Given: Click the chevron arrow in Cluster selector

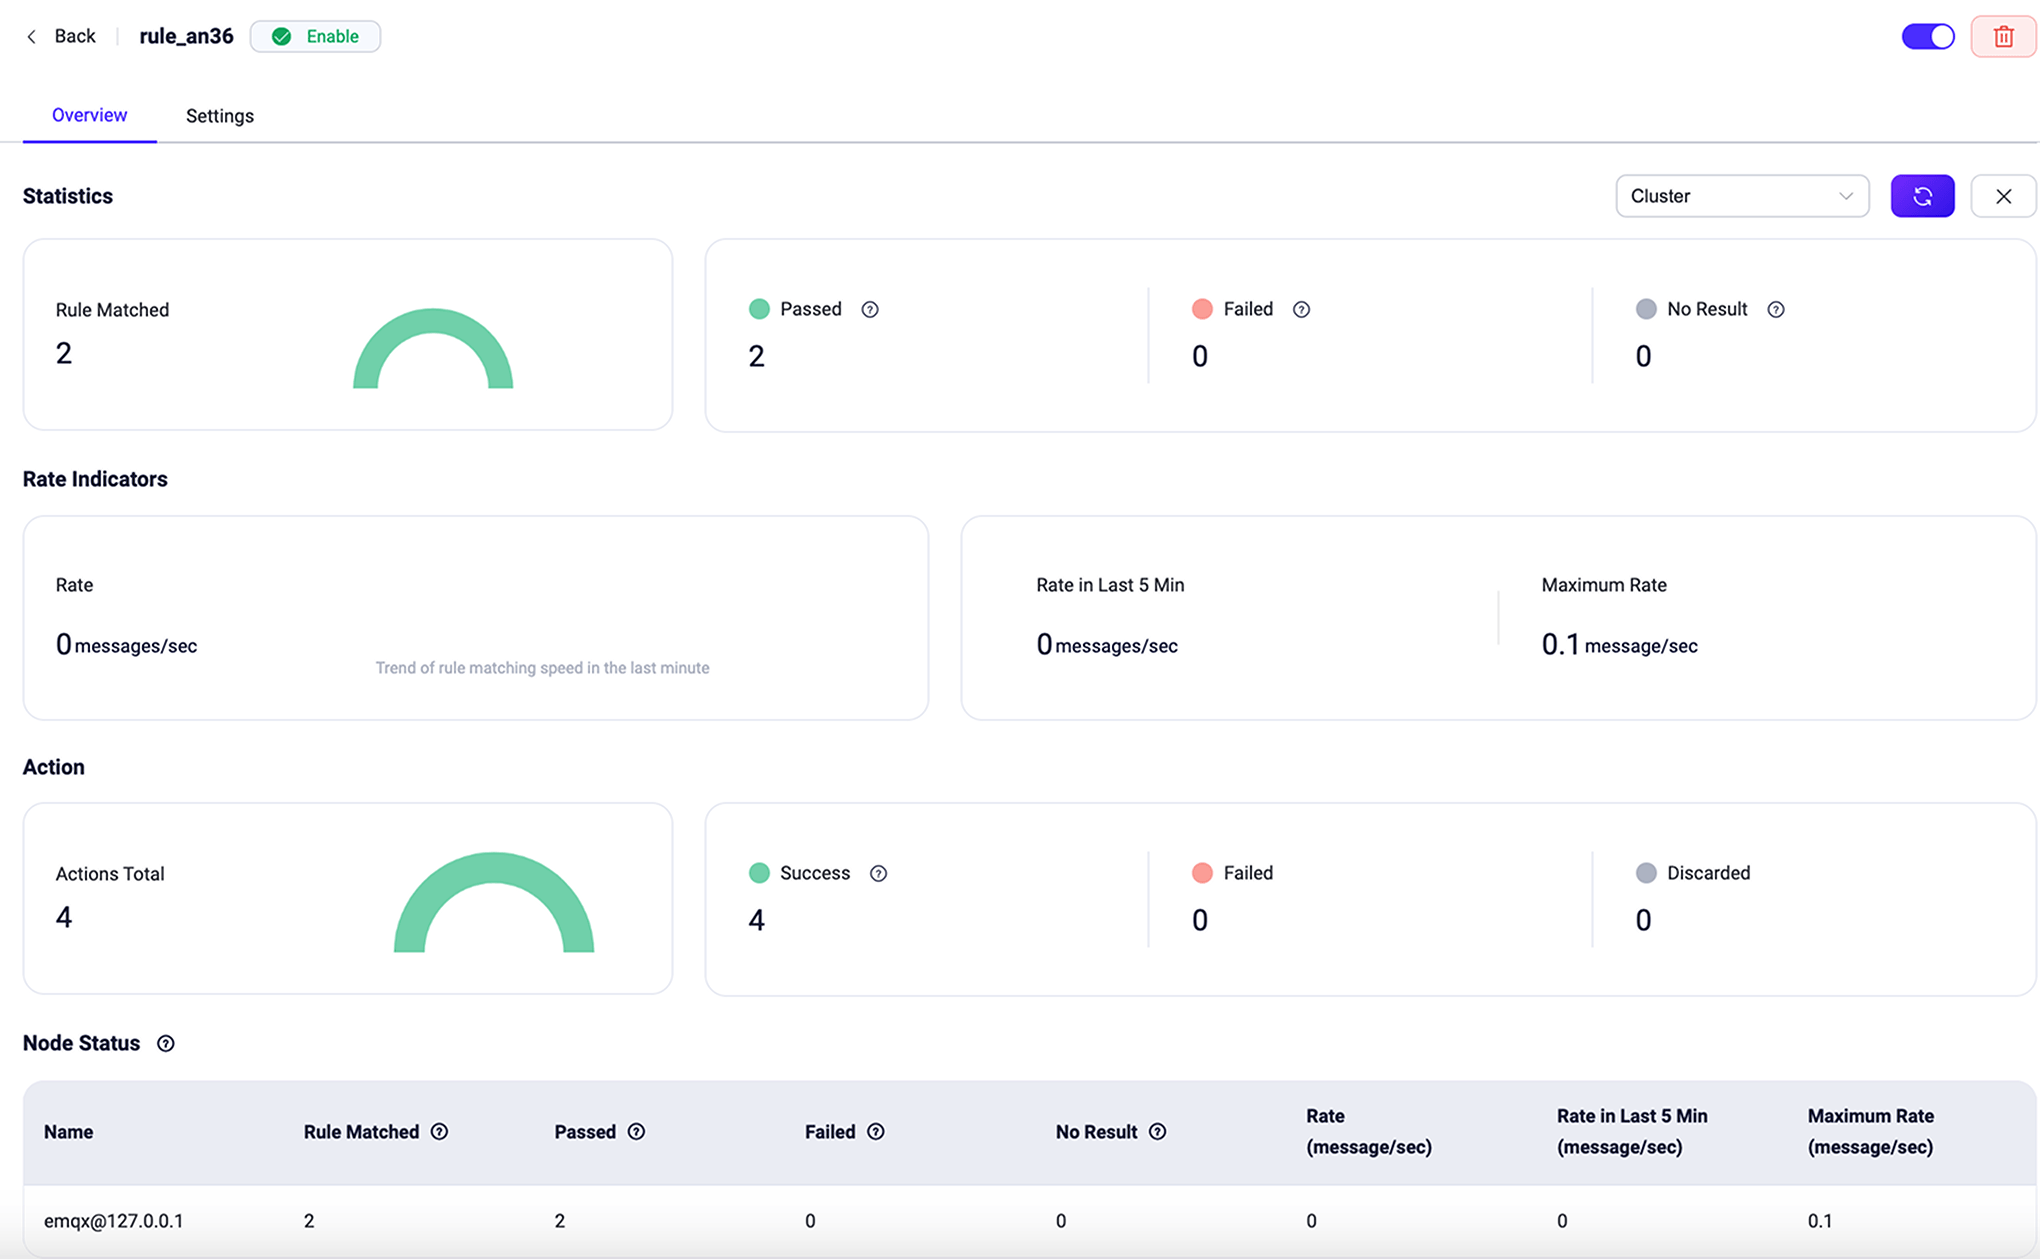Looking at the screenshot, I should point(1846,196).
